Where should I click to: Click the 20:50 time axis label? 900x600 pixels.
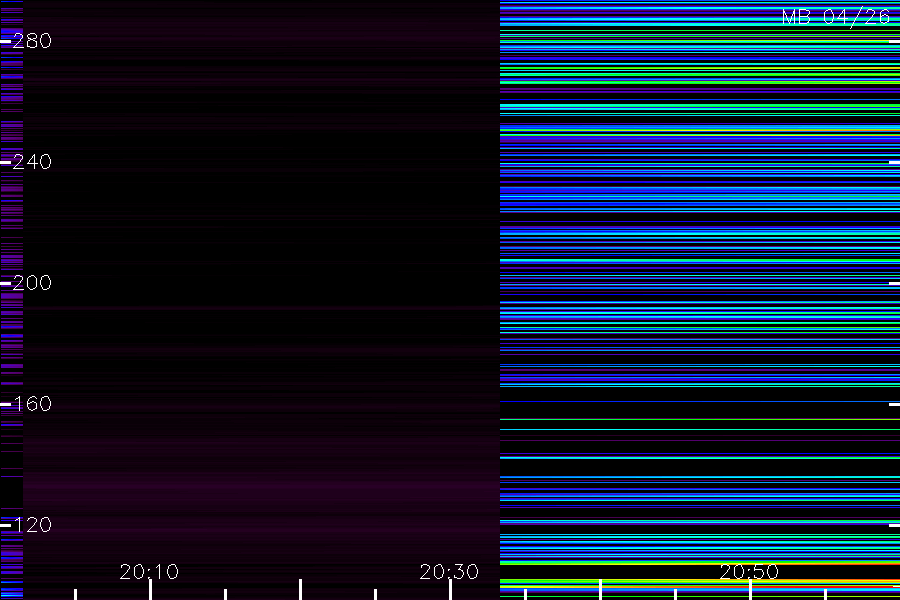(749, 572)
